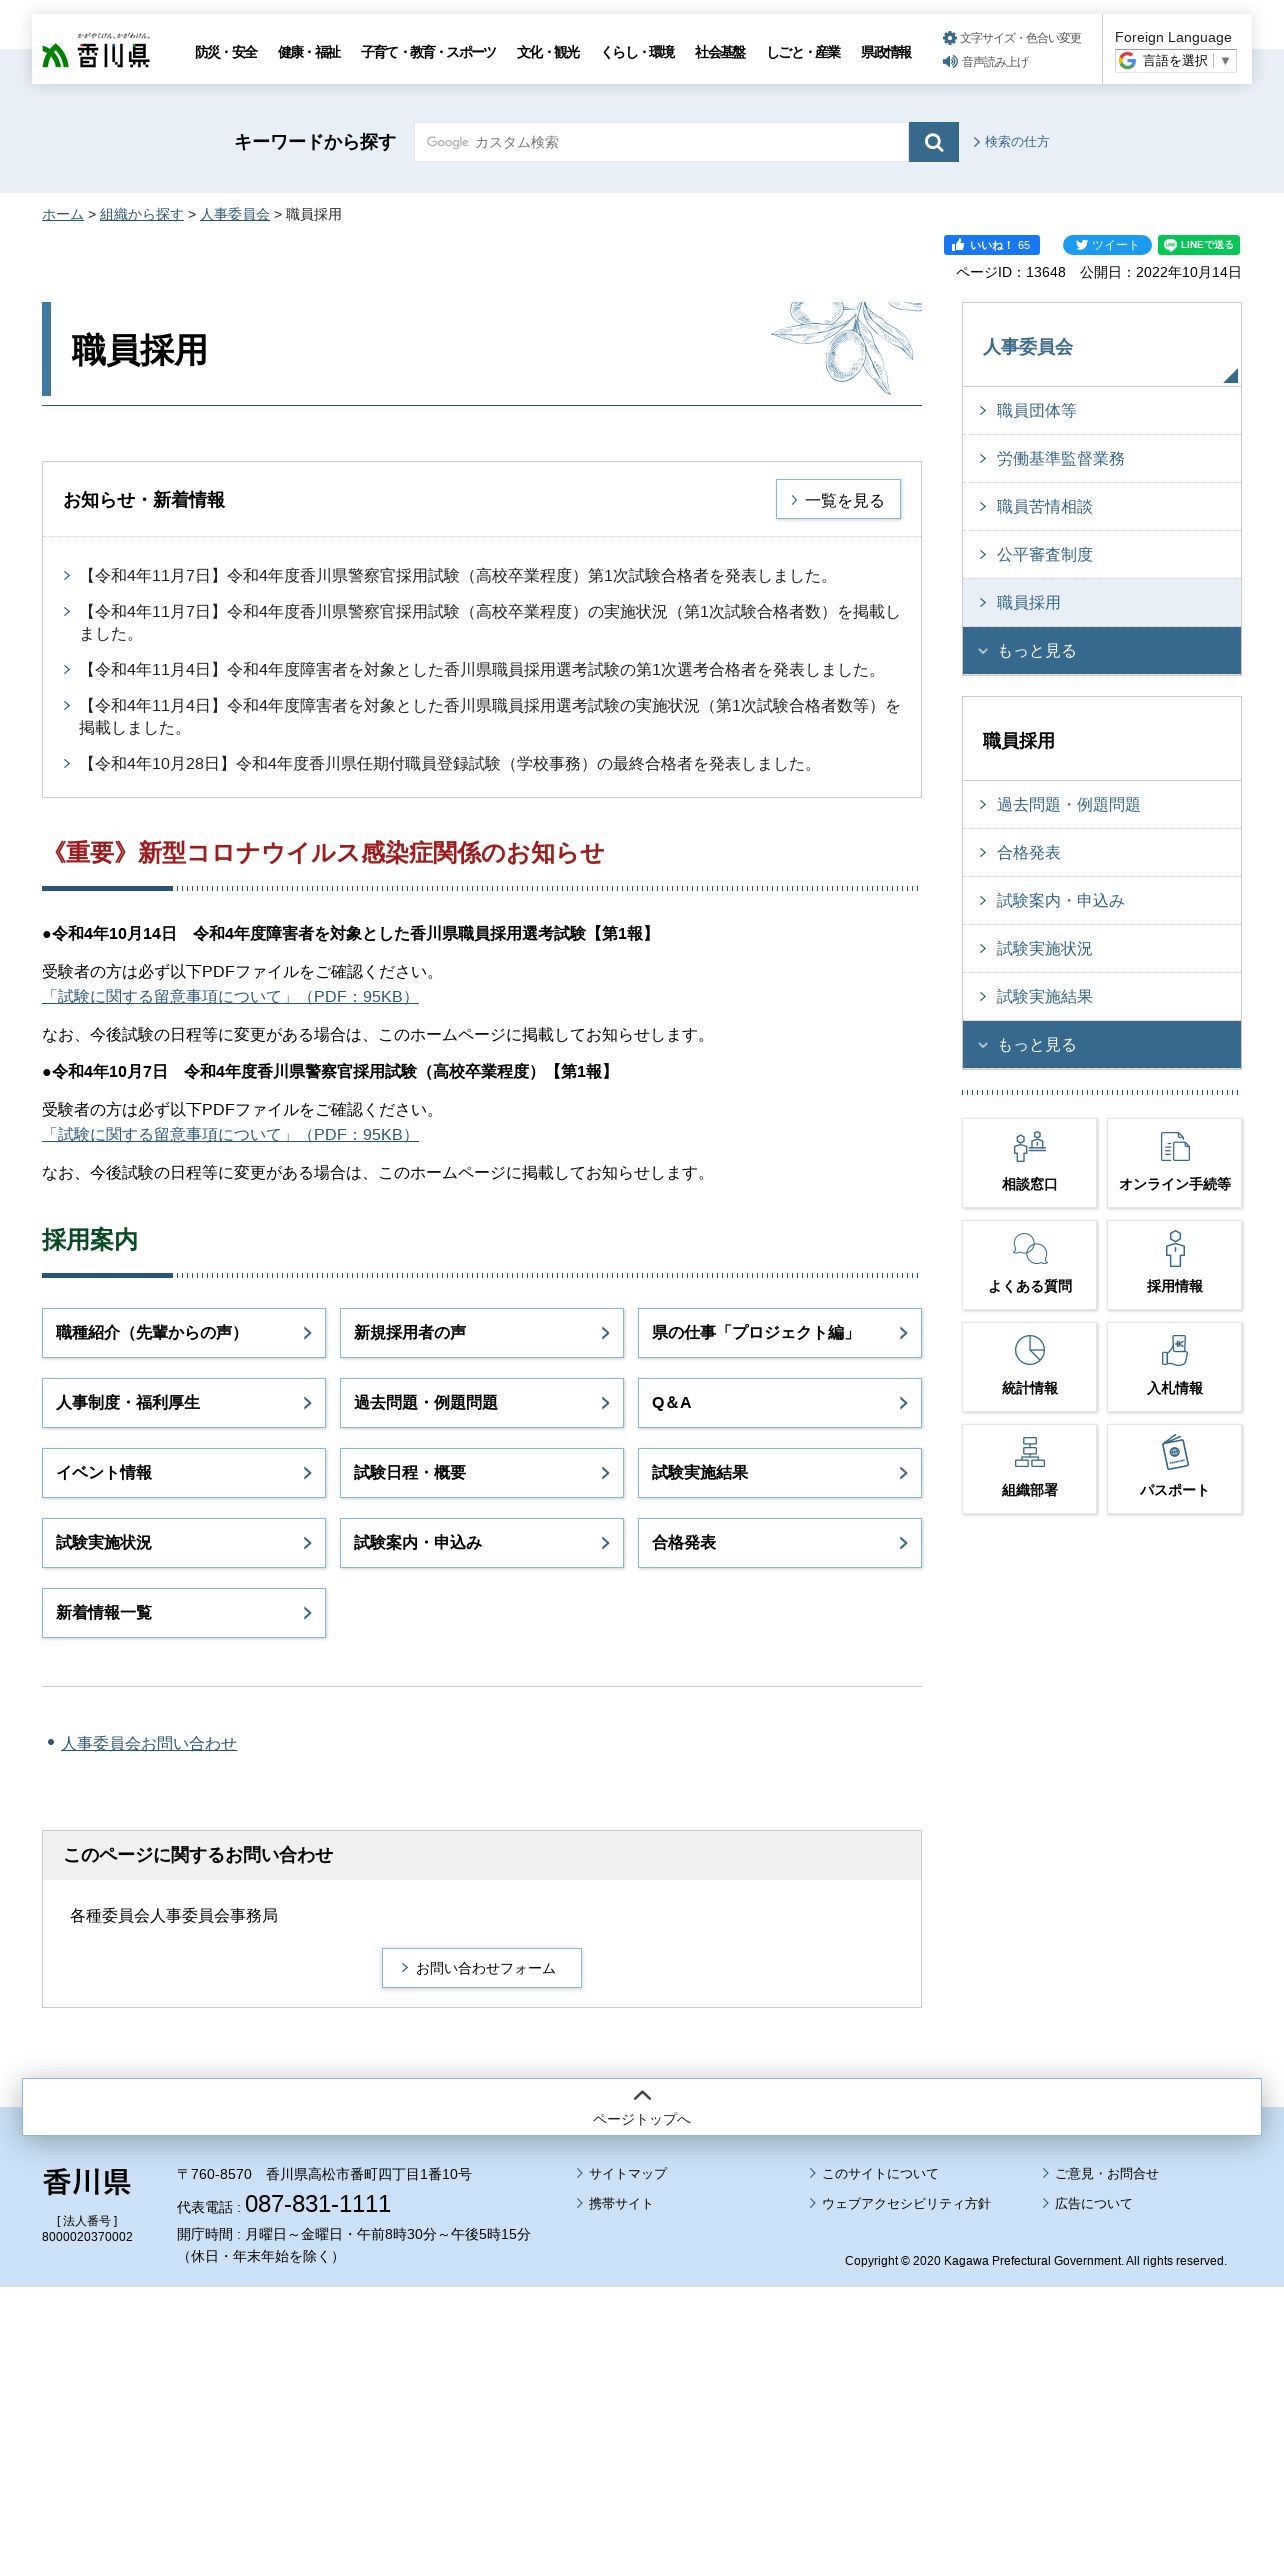Open the 採用情報 icon tile
Viewport: 1284px width, 2568px height.
tap(1174, 1265)
